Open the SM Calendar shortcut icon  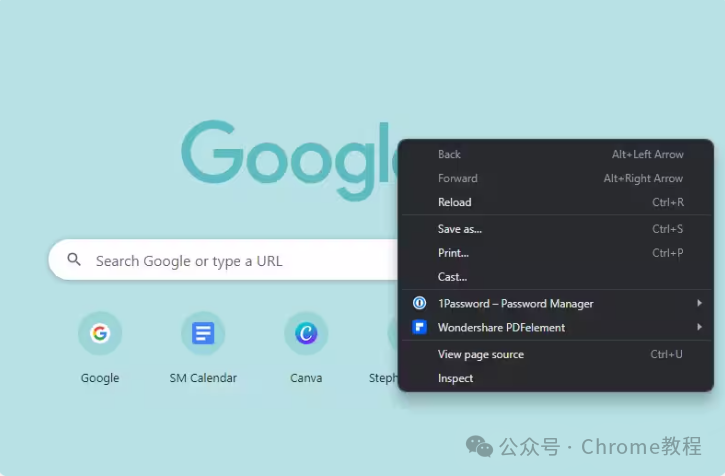203,333
